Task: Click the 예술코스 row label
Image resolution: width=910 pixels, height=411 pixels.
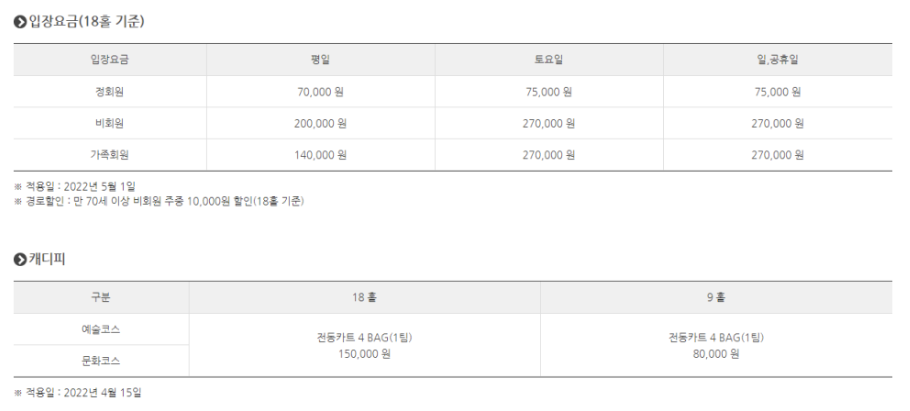Action: point(101,329)
